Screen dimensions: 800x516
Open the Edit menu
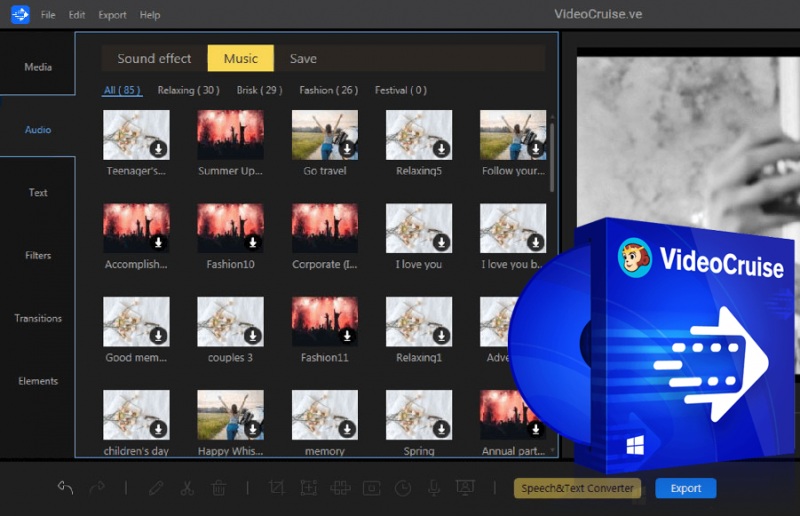(x=77, y=15)
